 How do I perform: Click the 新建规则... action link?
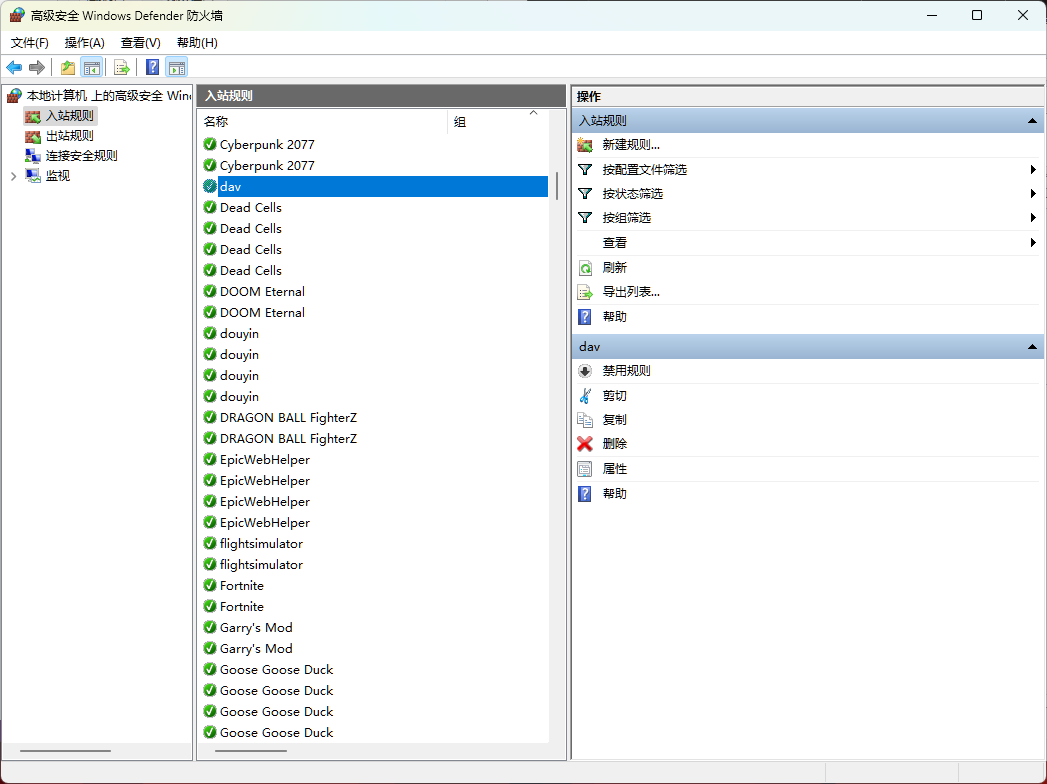(631, 145)
